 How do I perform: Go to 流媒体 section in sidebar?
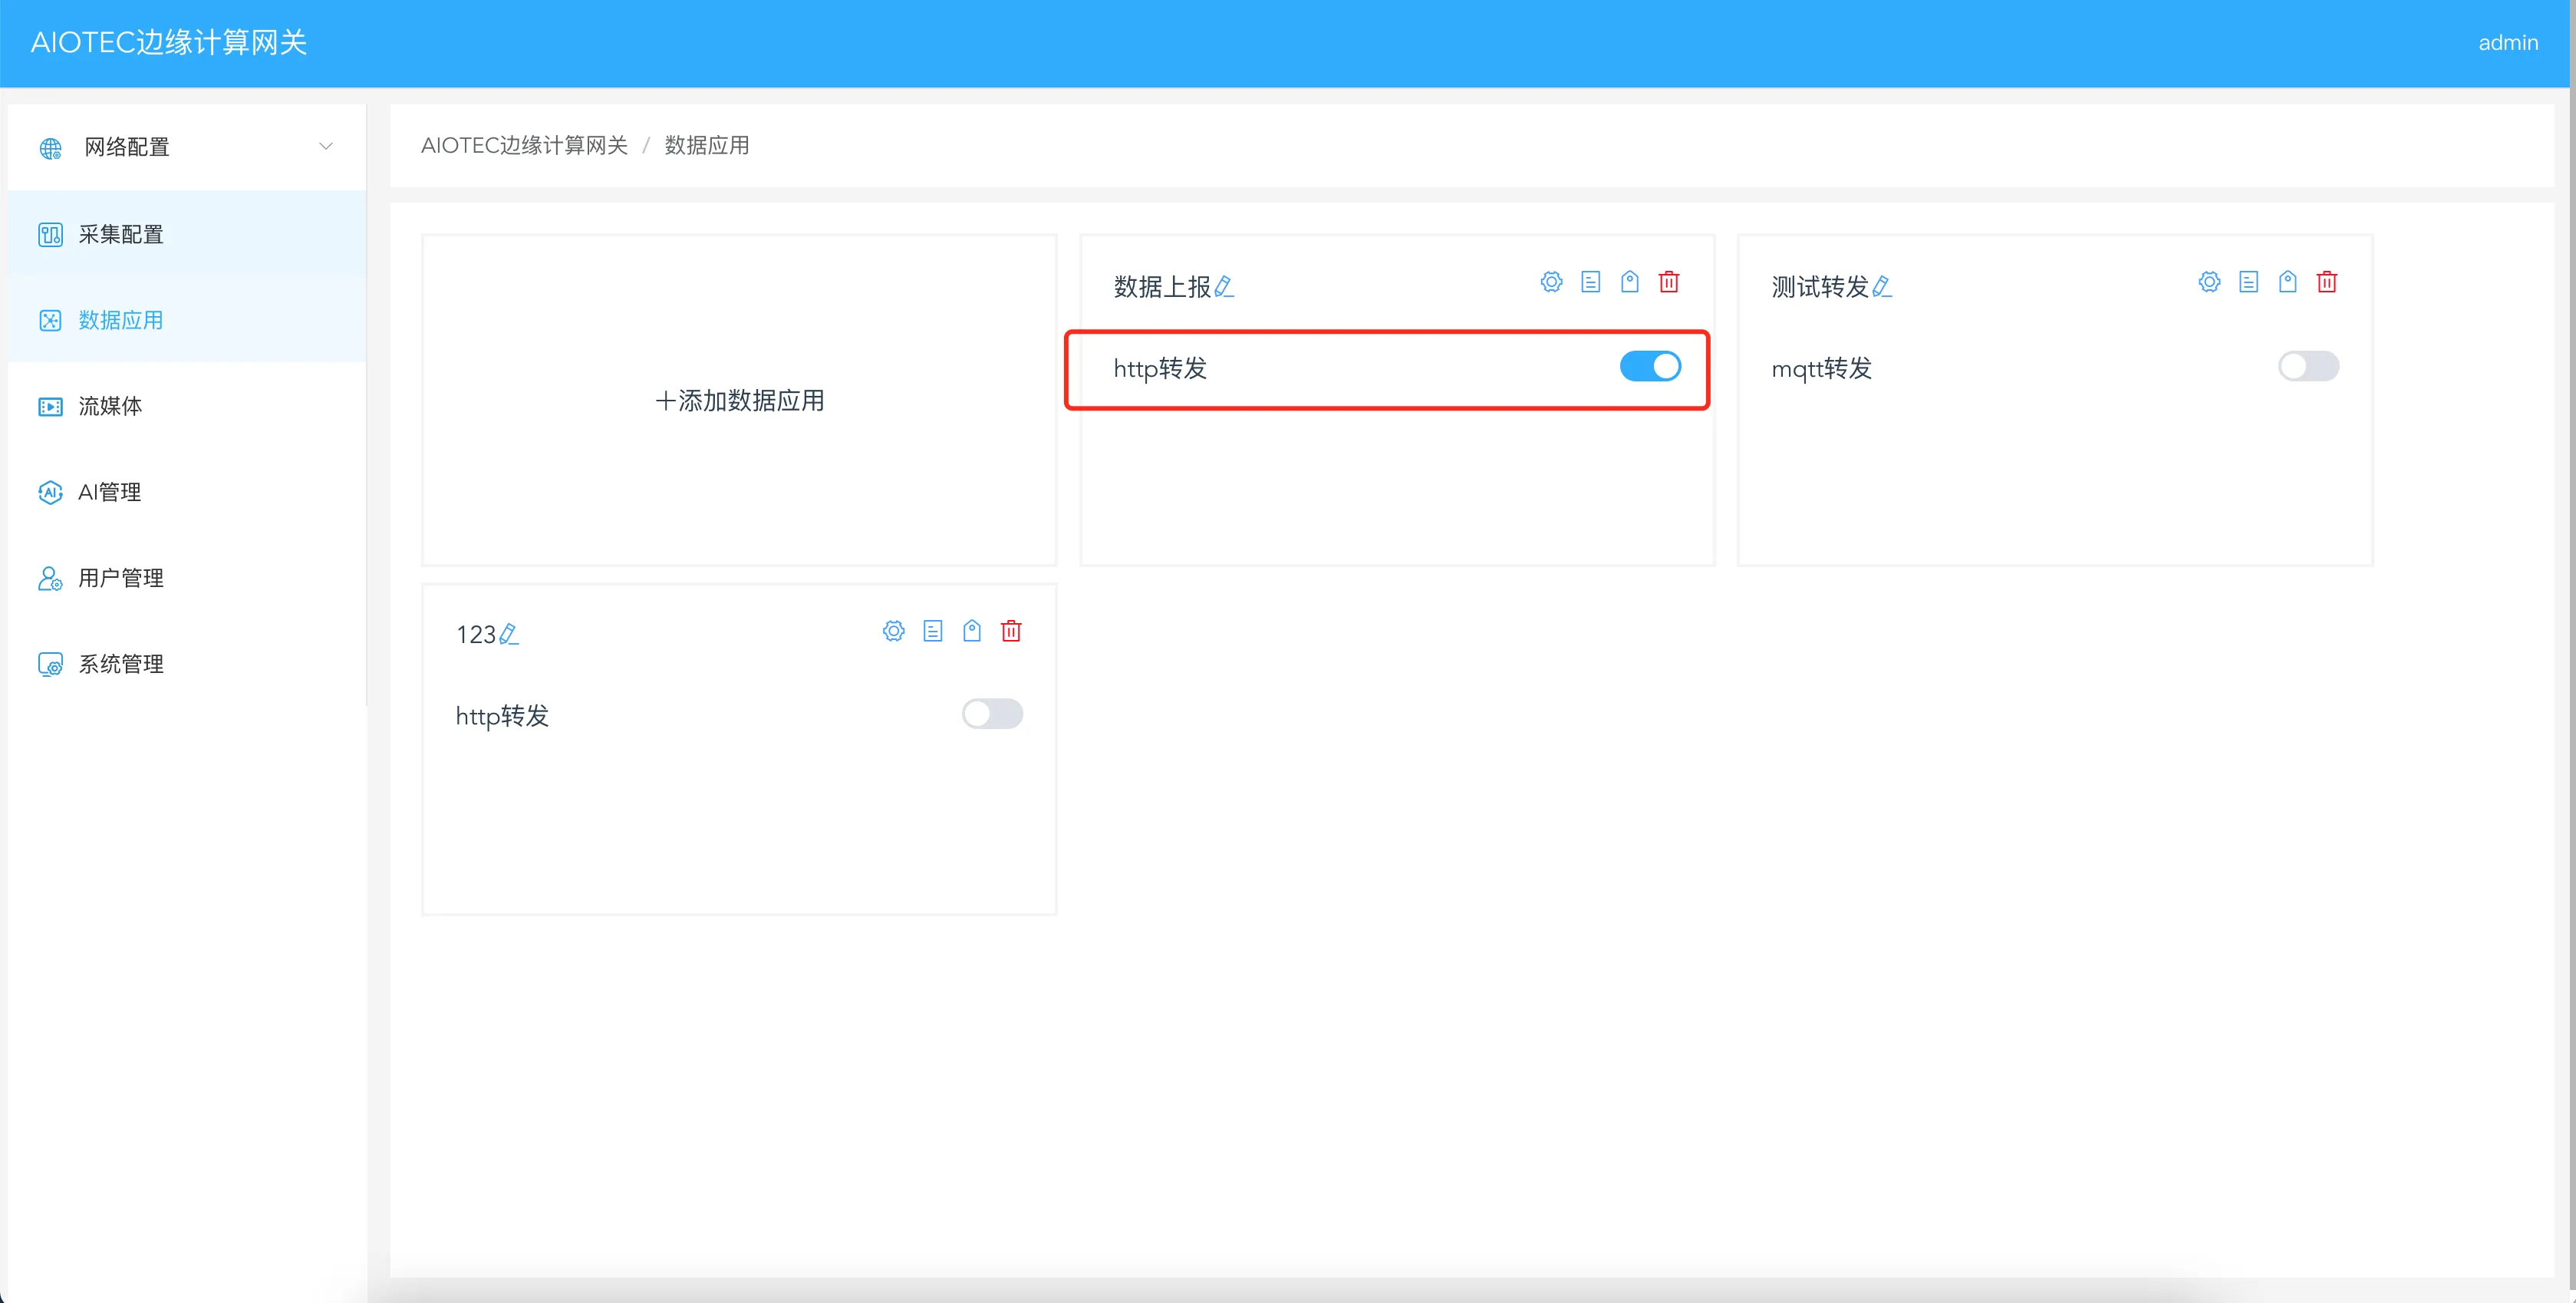coord(110,406)
